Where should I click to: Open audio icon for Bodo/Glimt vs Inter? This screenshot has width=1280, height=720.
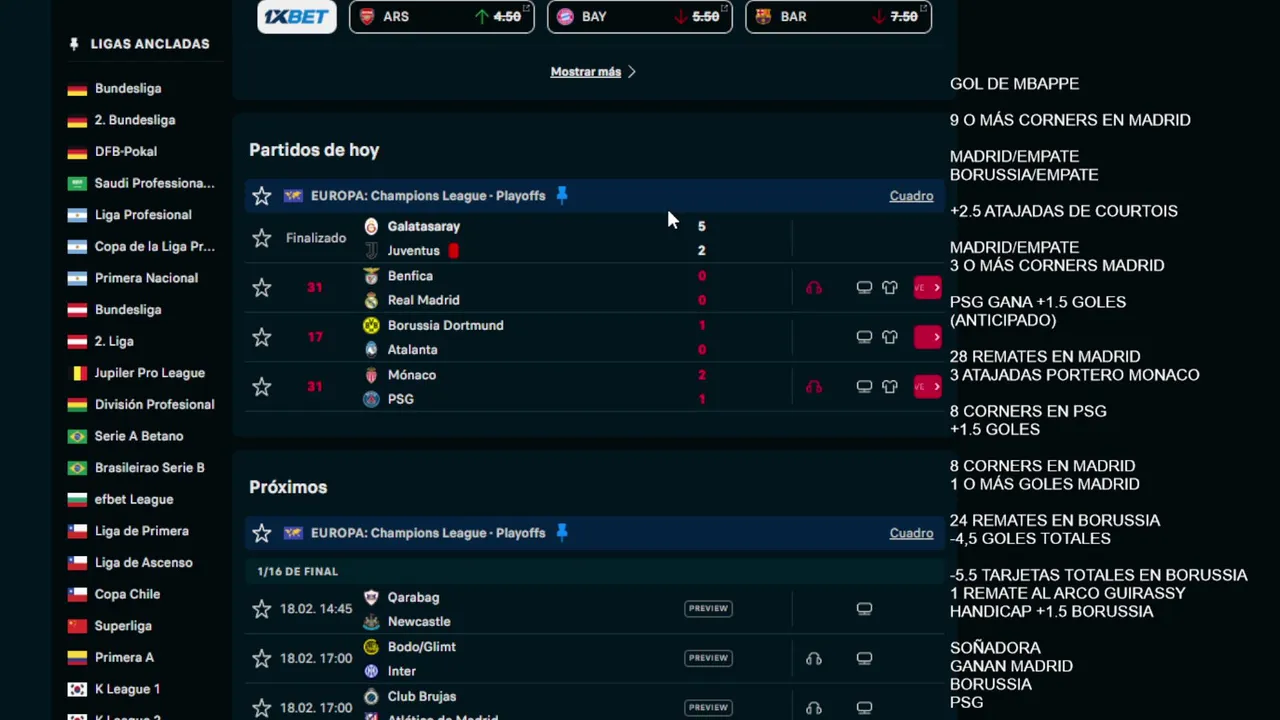(814, 658)
